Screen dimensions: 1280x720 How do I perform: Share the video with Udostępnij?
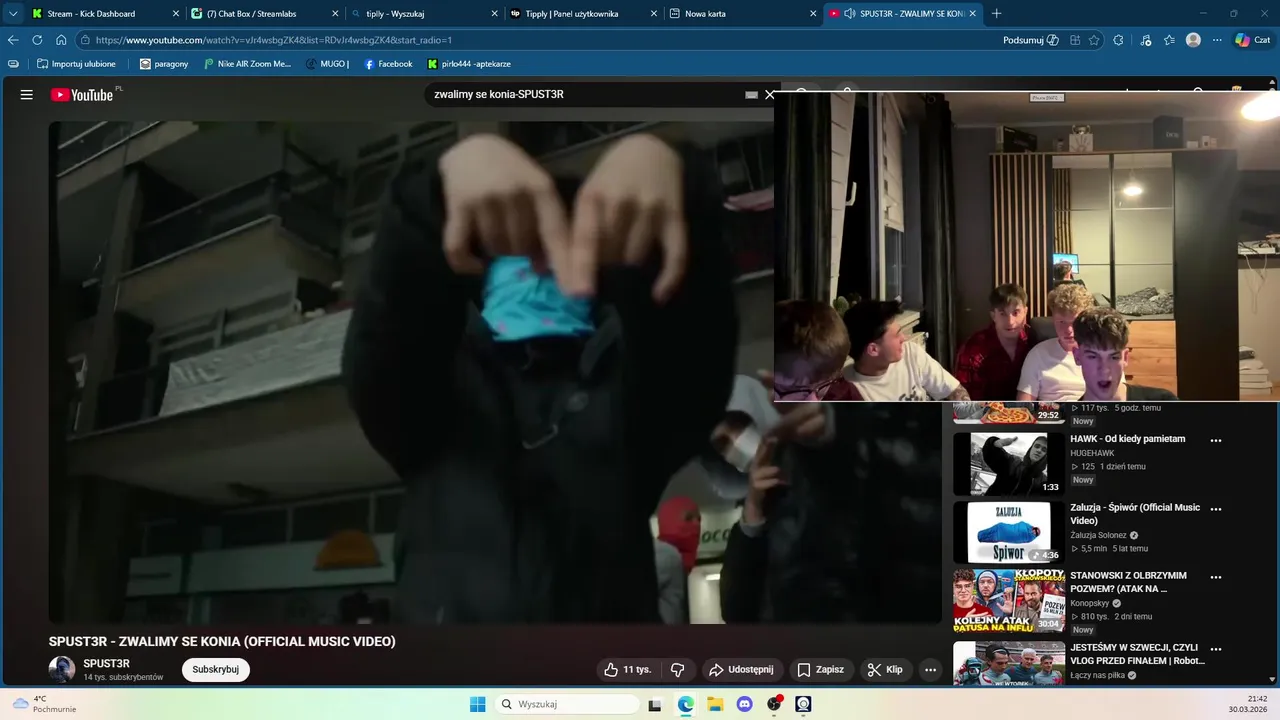point(740,670)
